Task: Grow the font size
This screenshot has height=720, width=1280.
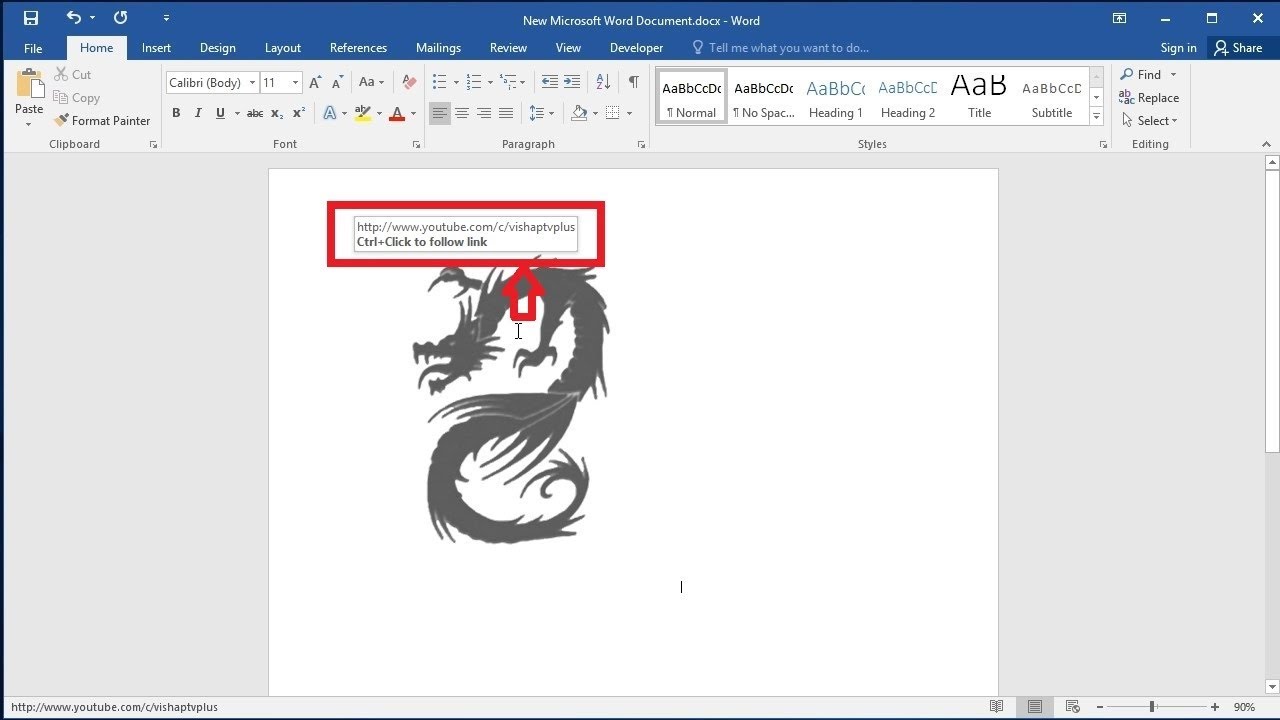Action: pyautogui.click(x=316, y=83)
